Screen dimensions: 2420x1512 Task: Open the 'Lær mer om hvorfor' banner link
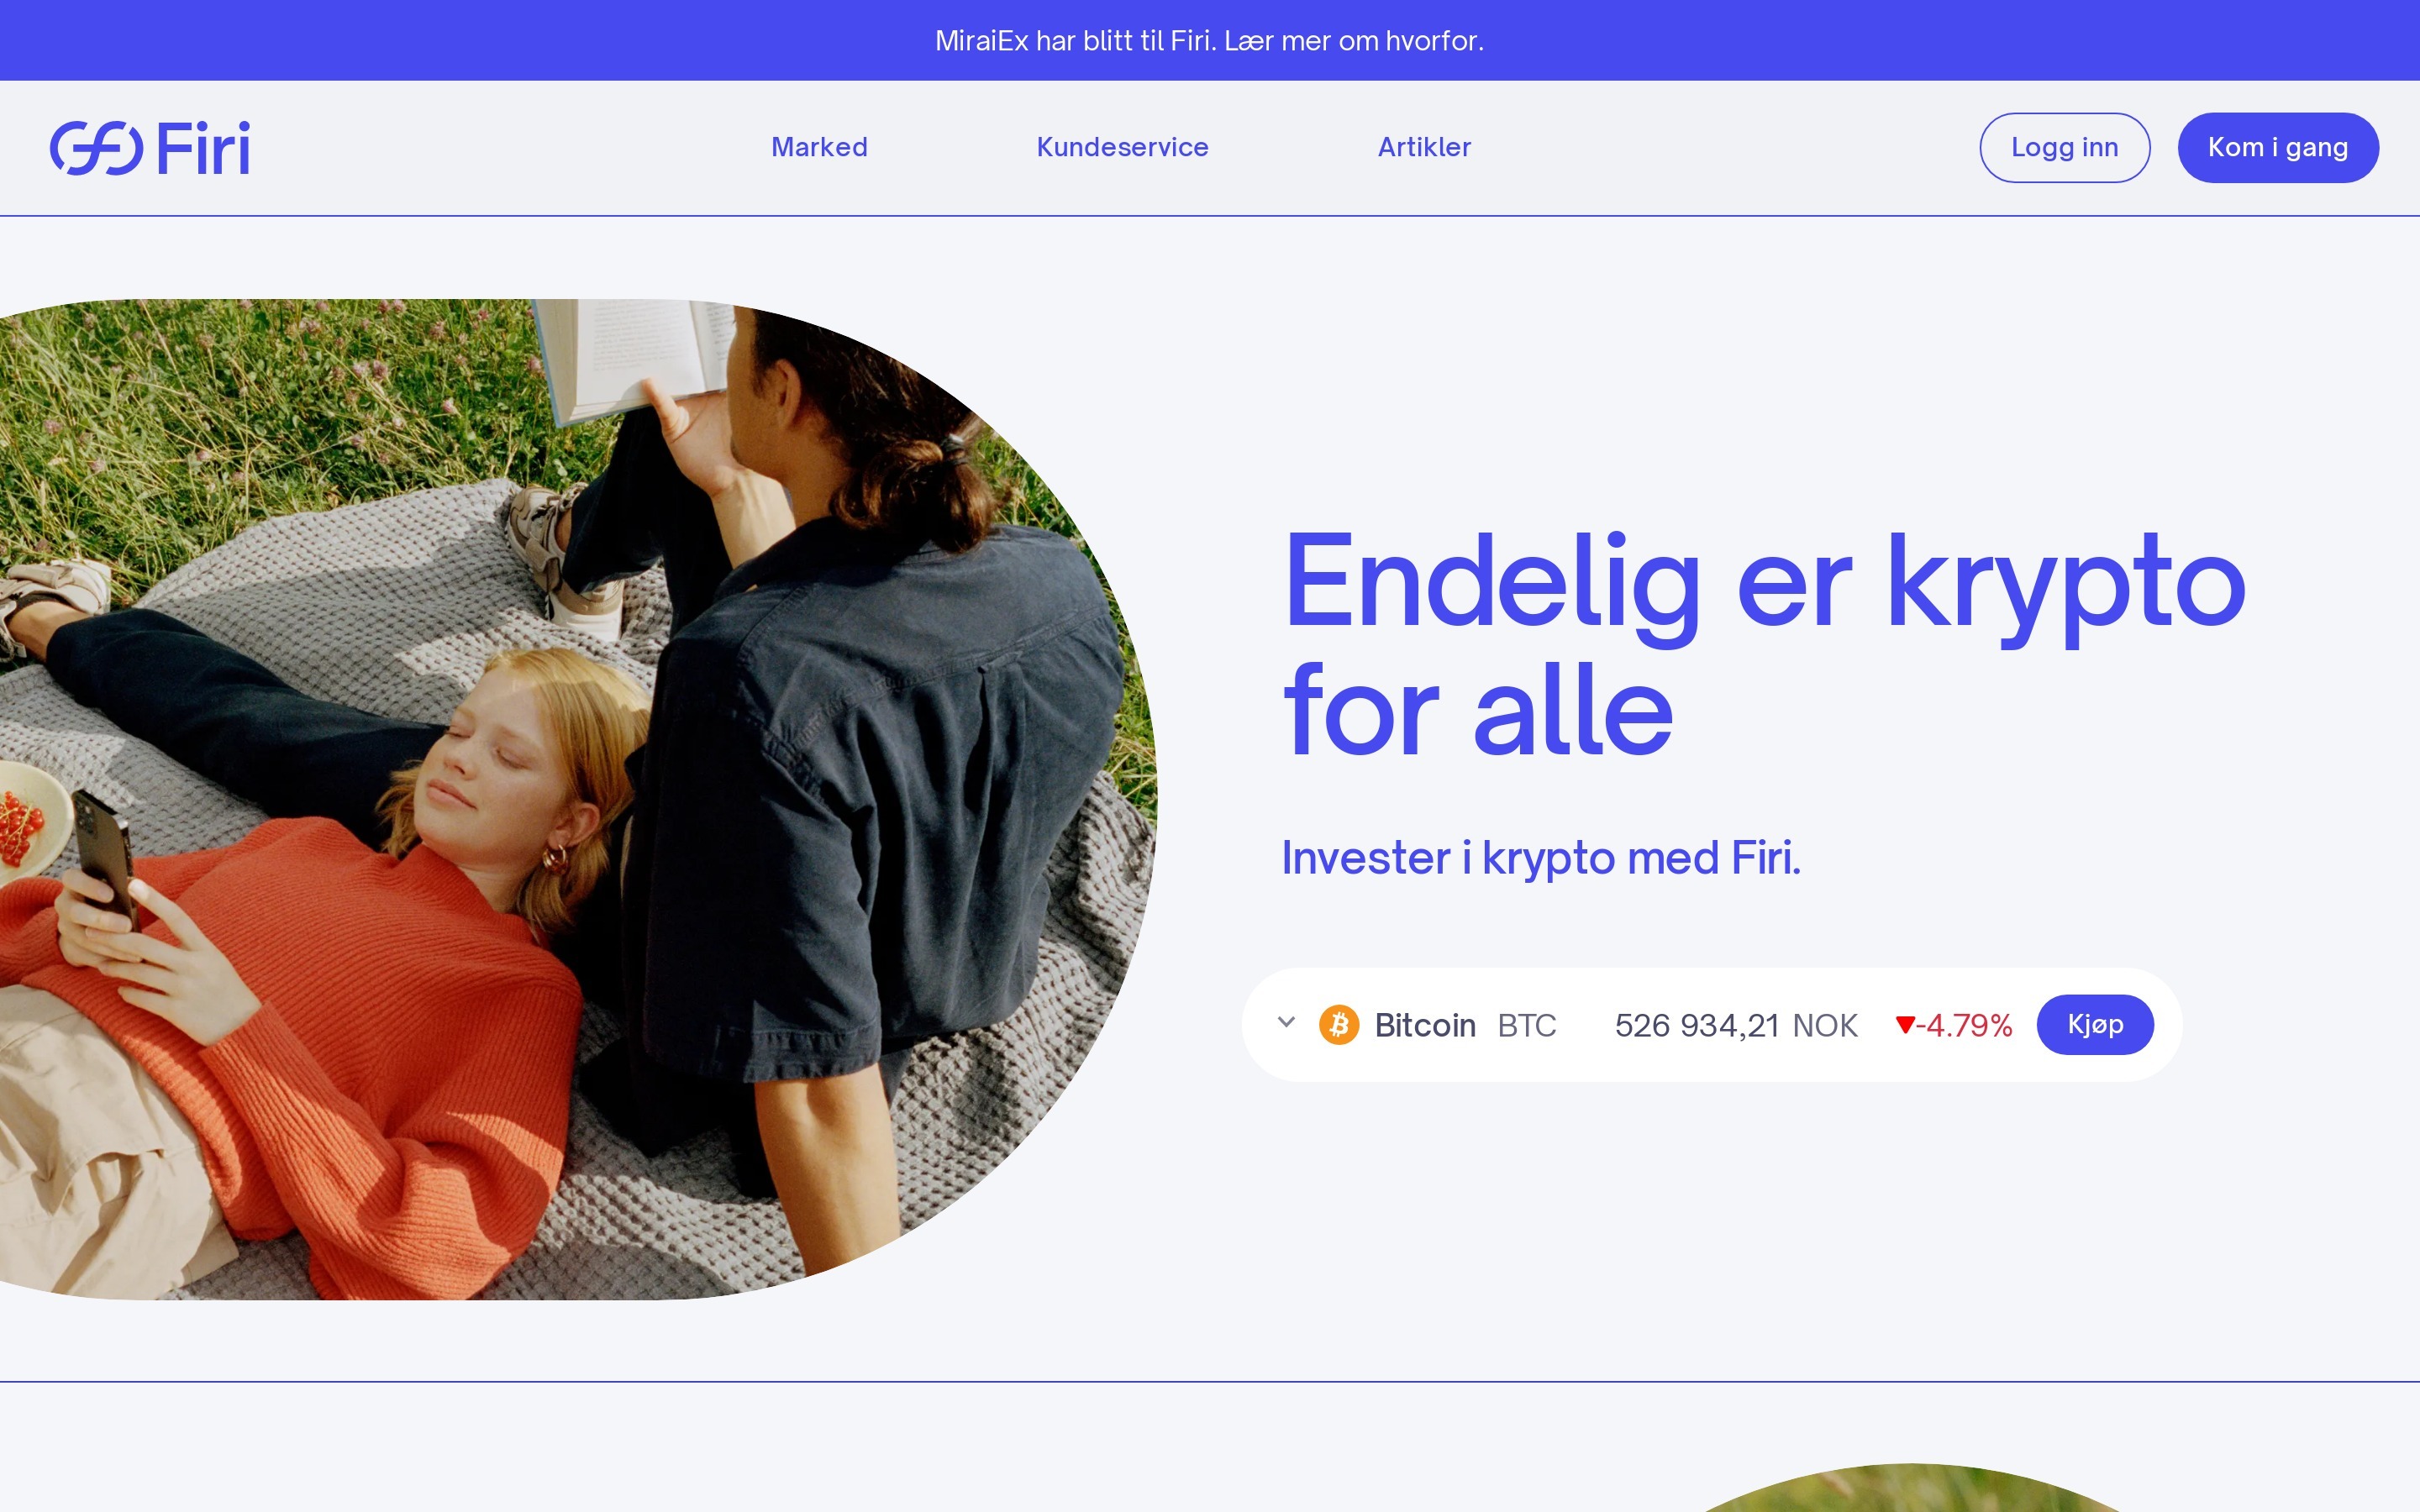click(x=1354, y=40)
